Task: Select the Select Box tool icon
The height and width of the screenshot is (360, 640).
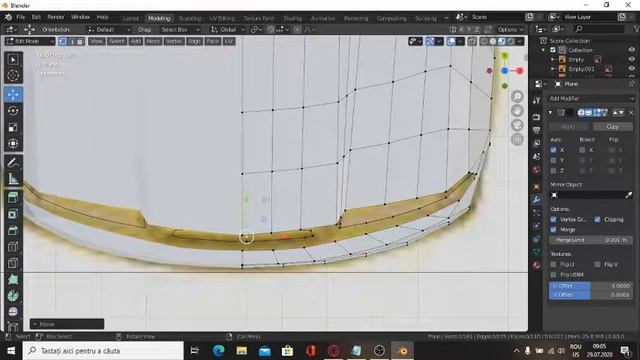Action: tap(13, 60)
